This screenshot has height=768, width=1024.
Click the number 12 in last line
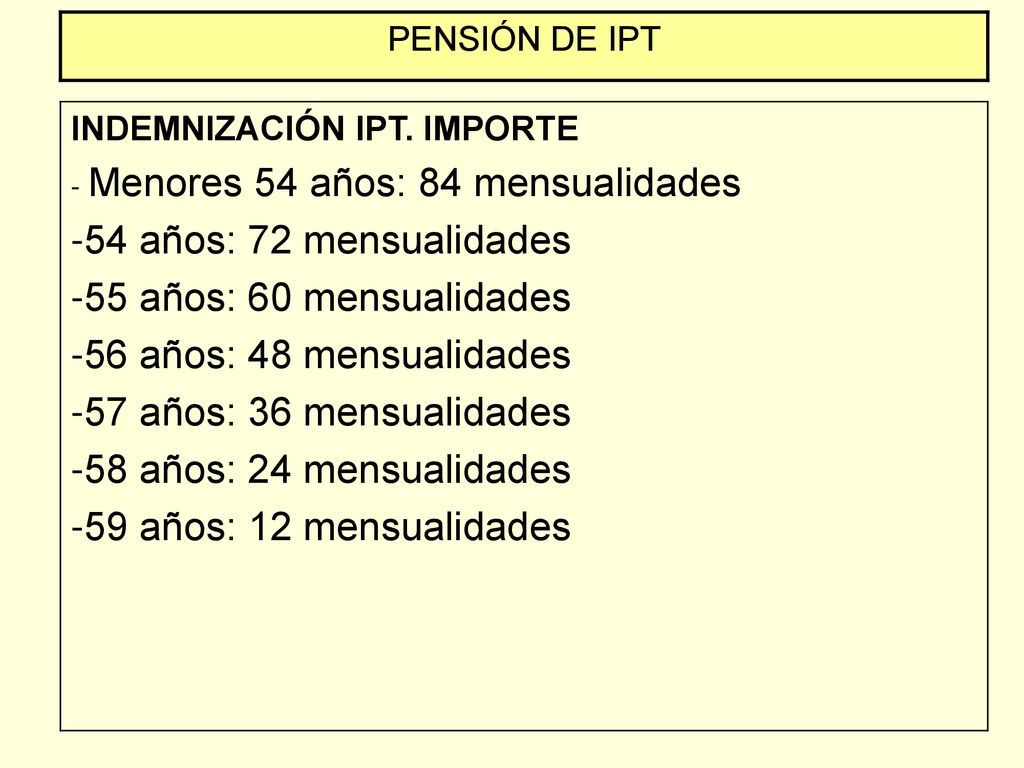tap(270, 527)
